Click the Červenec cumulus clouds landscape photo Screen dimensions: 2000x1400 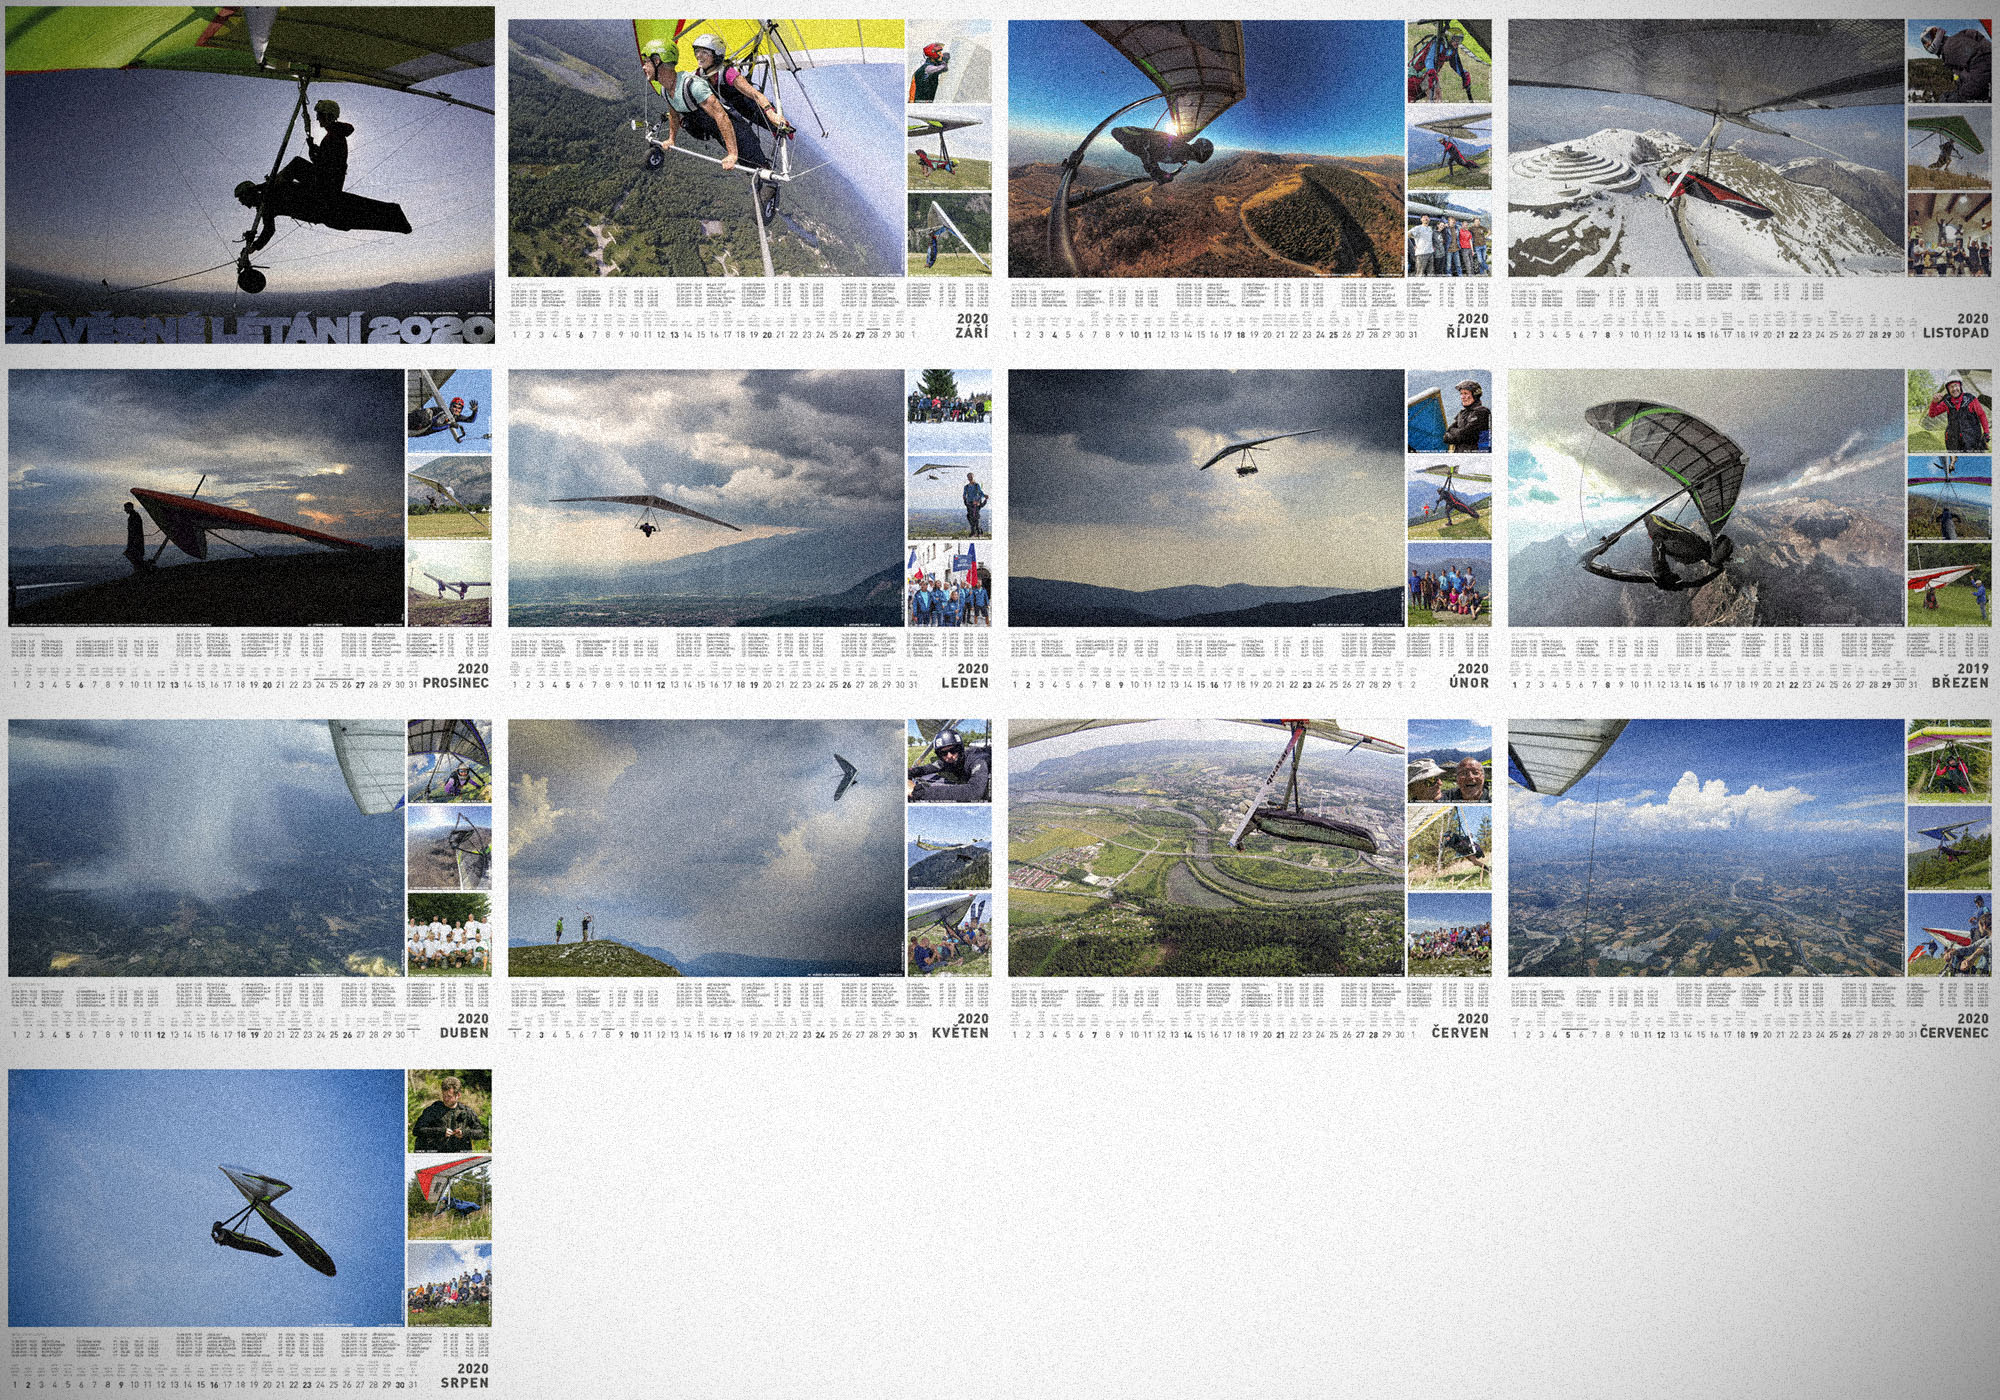coord(1706,848)
